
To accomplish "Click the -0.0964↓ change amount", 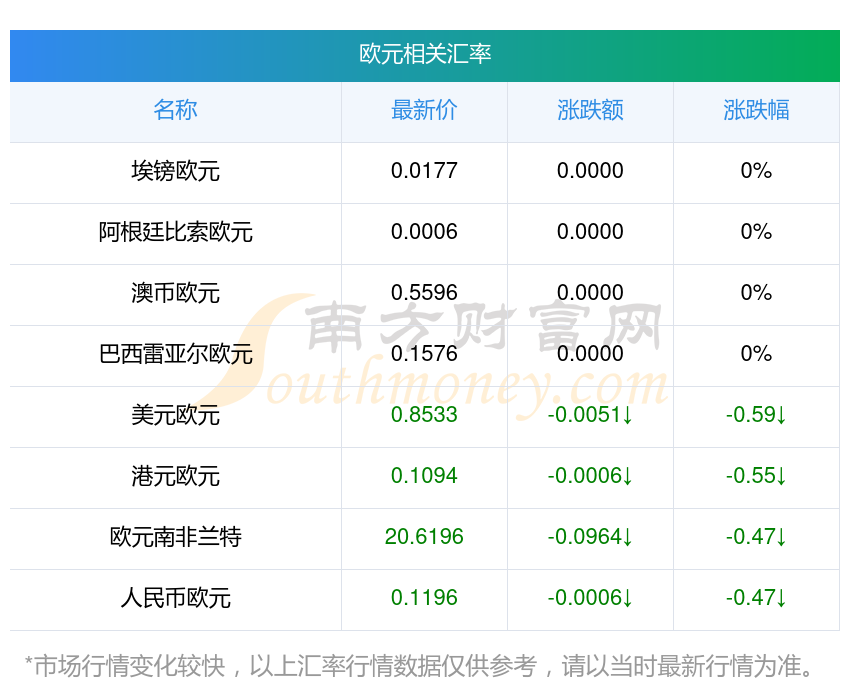I will point(590,537).
